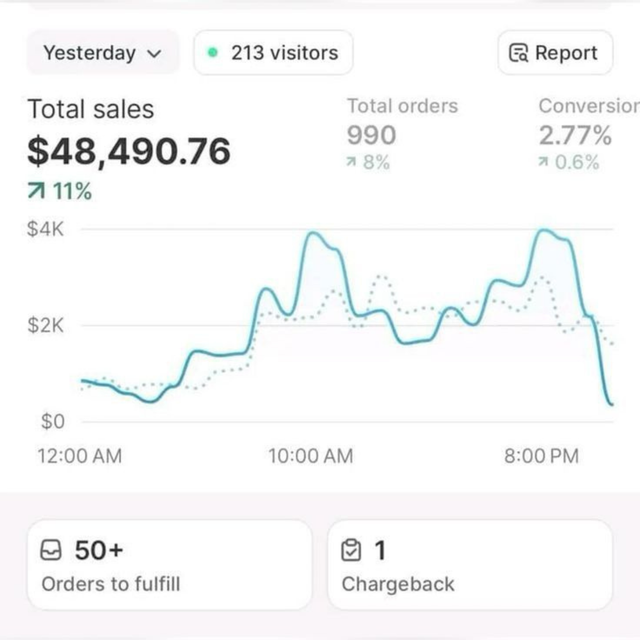This screenshot has height=640, width=640.
Task: Open the 1 Chargeback card
Action: pyautogui.click(x=469, y=565)
